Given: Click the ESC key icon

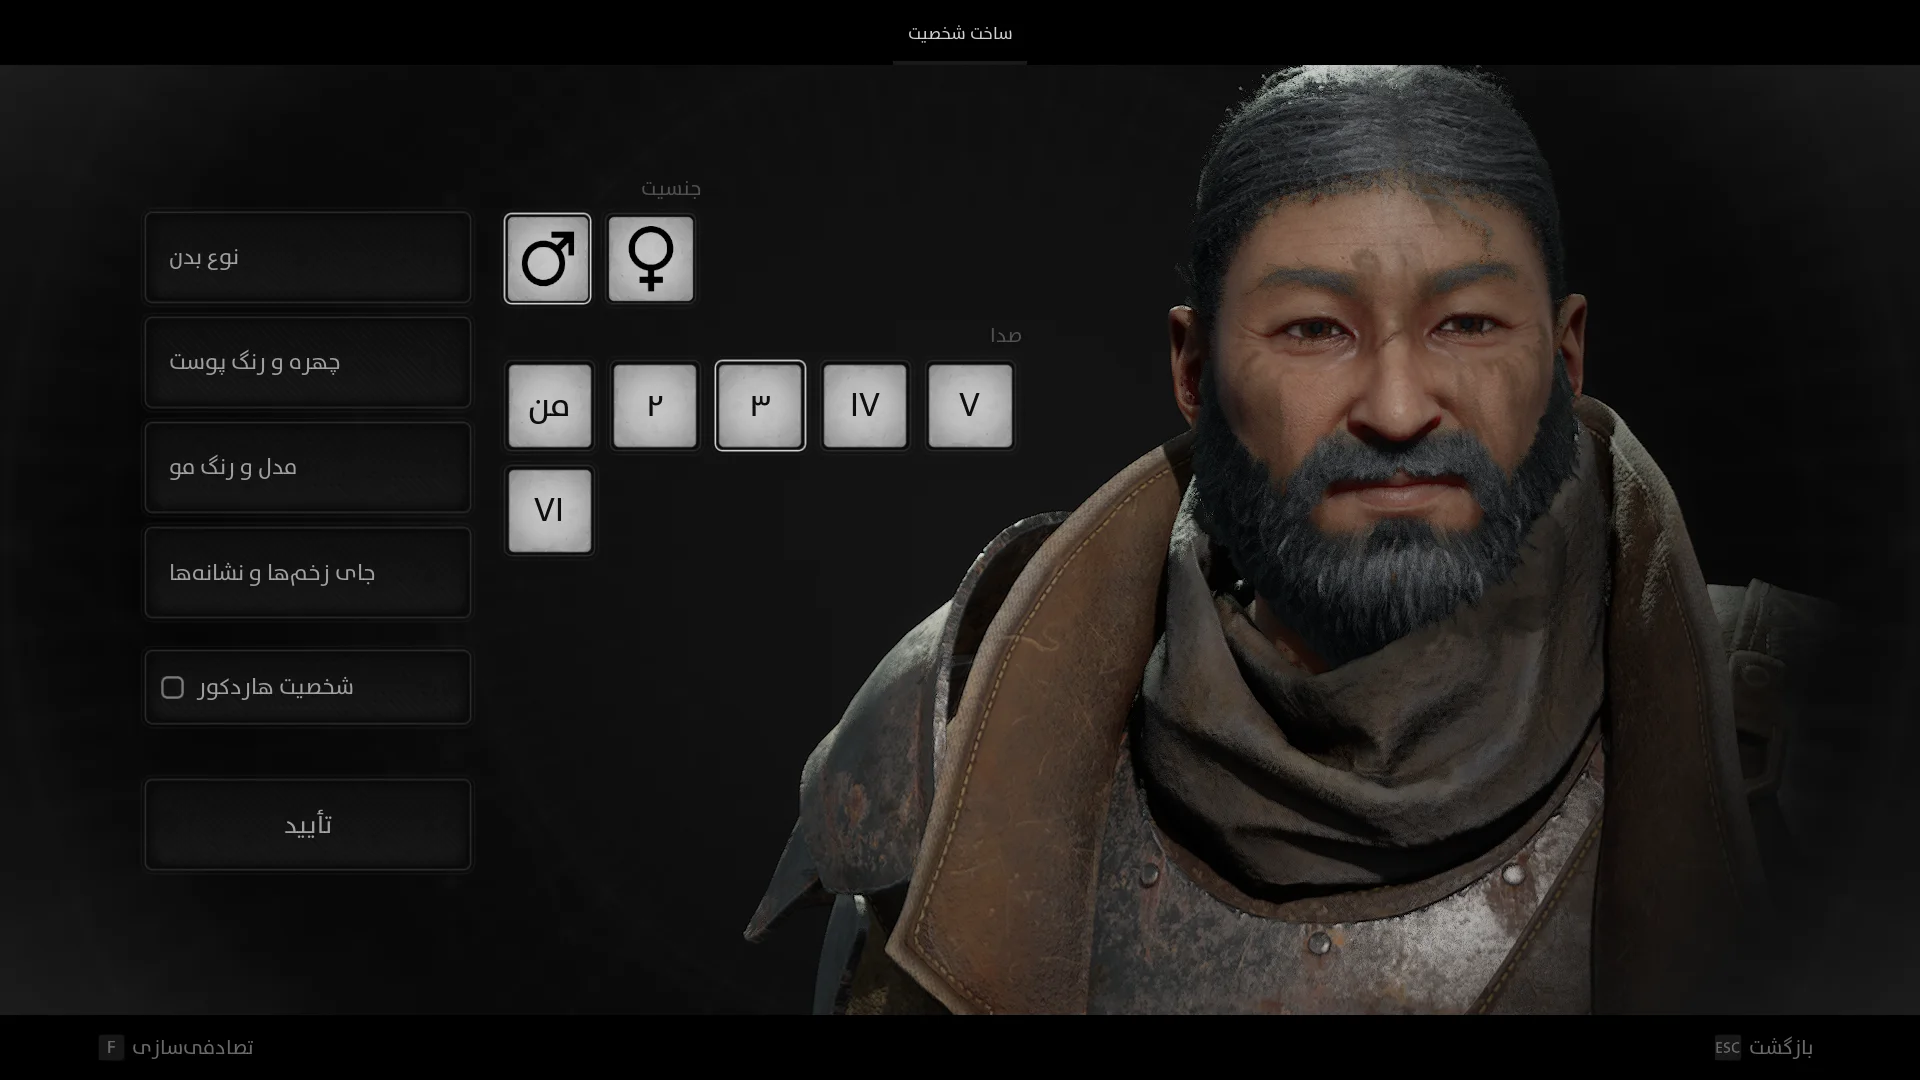Looking at the screenshot, I should tap(1727, 1047).
